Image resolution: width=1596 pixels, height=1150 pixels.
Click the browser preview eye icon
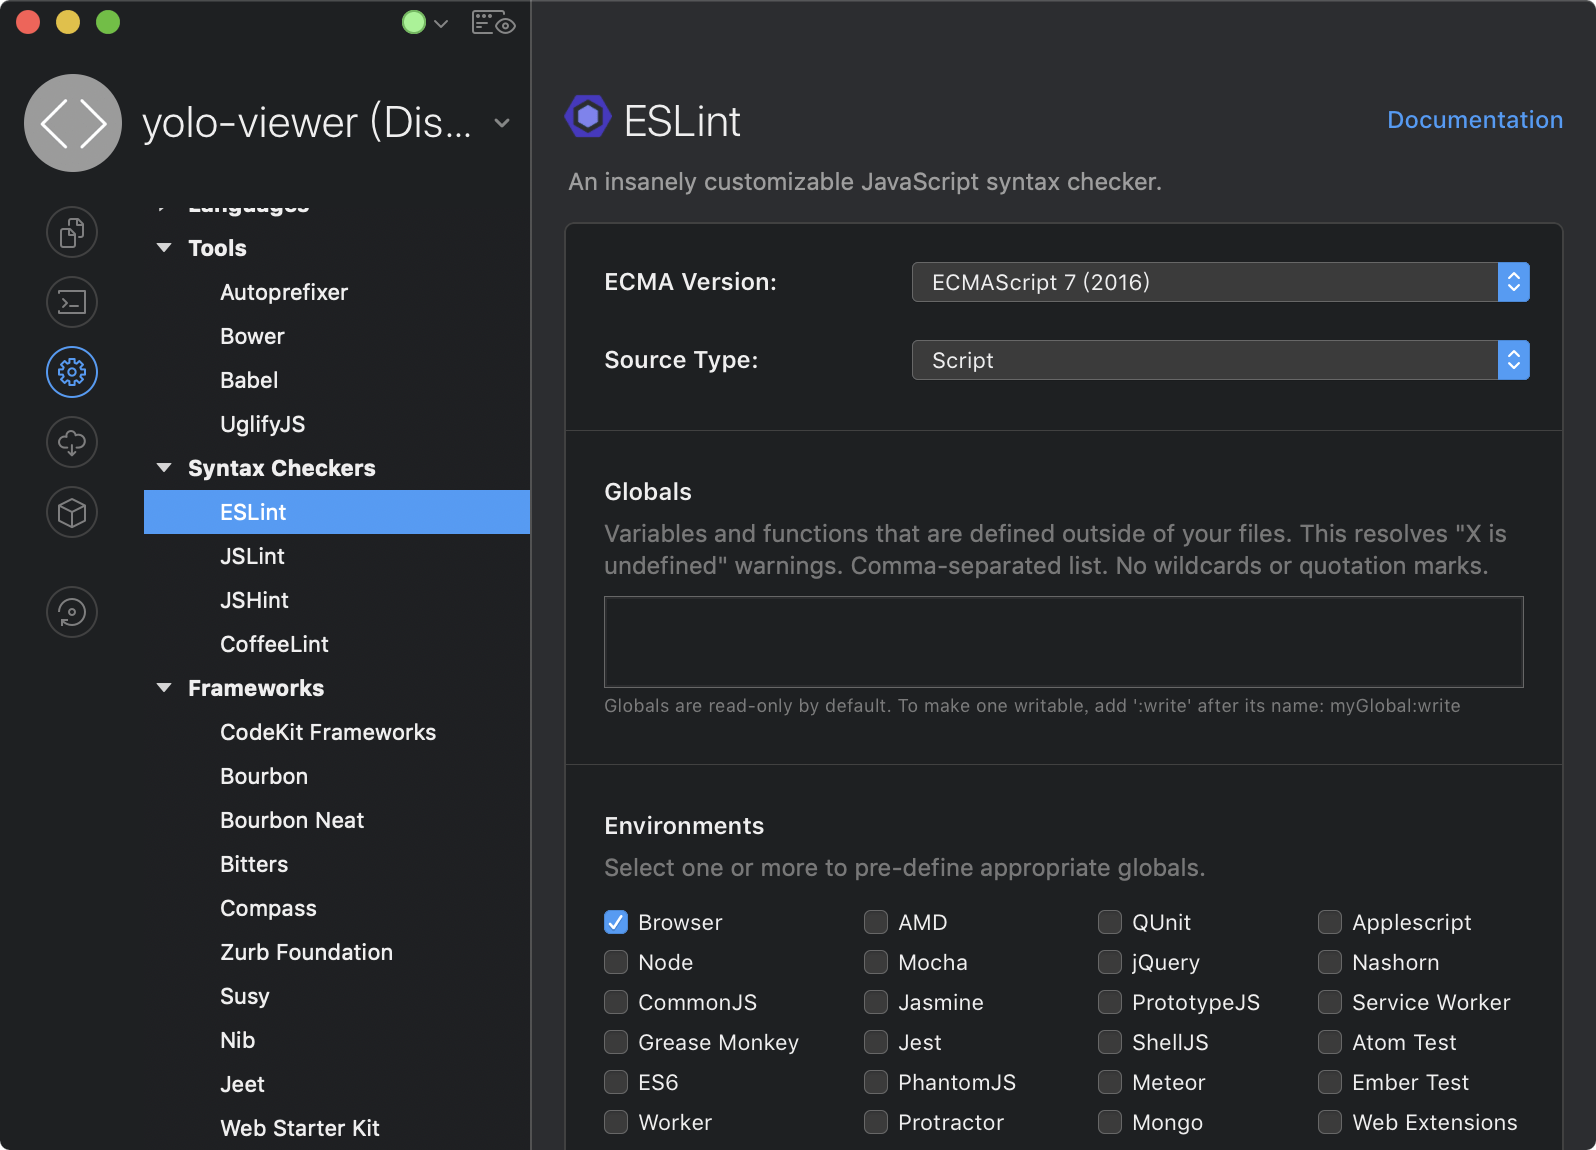coord(493,23)
